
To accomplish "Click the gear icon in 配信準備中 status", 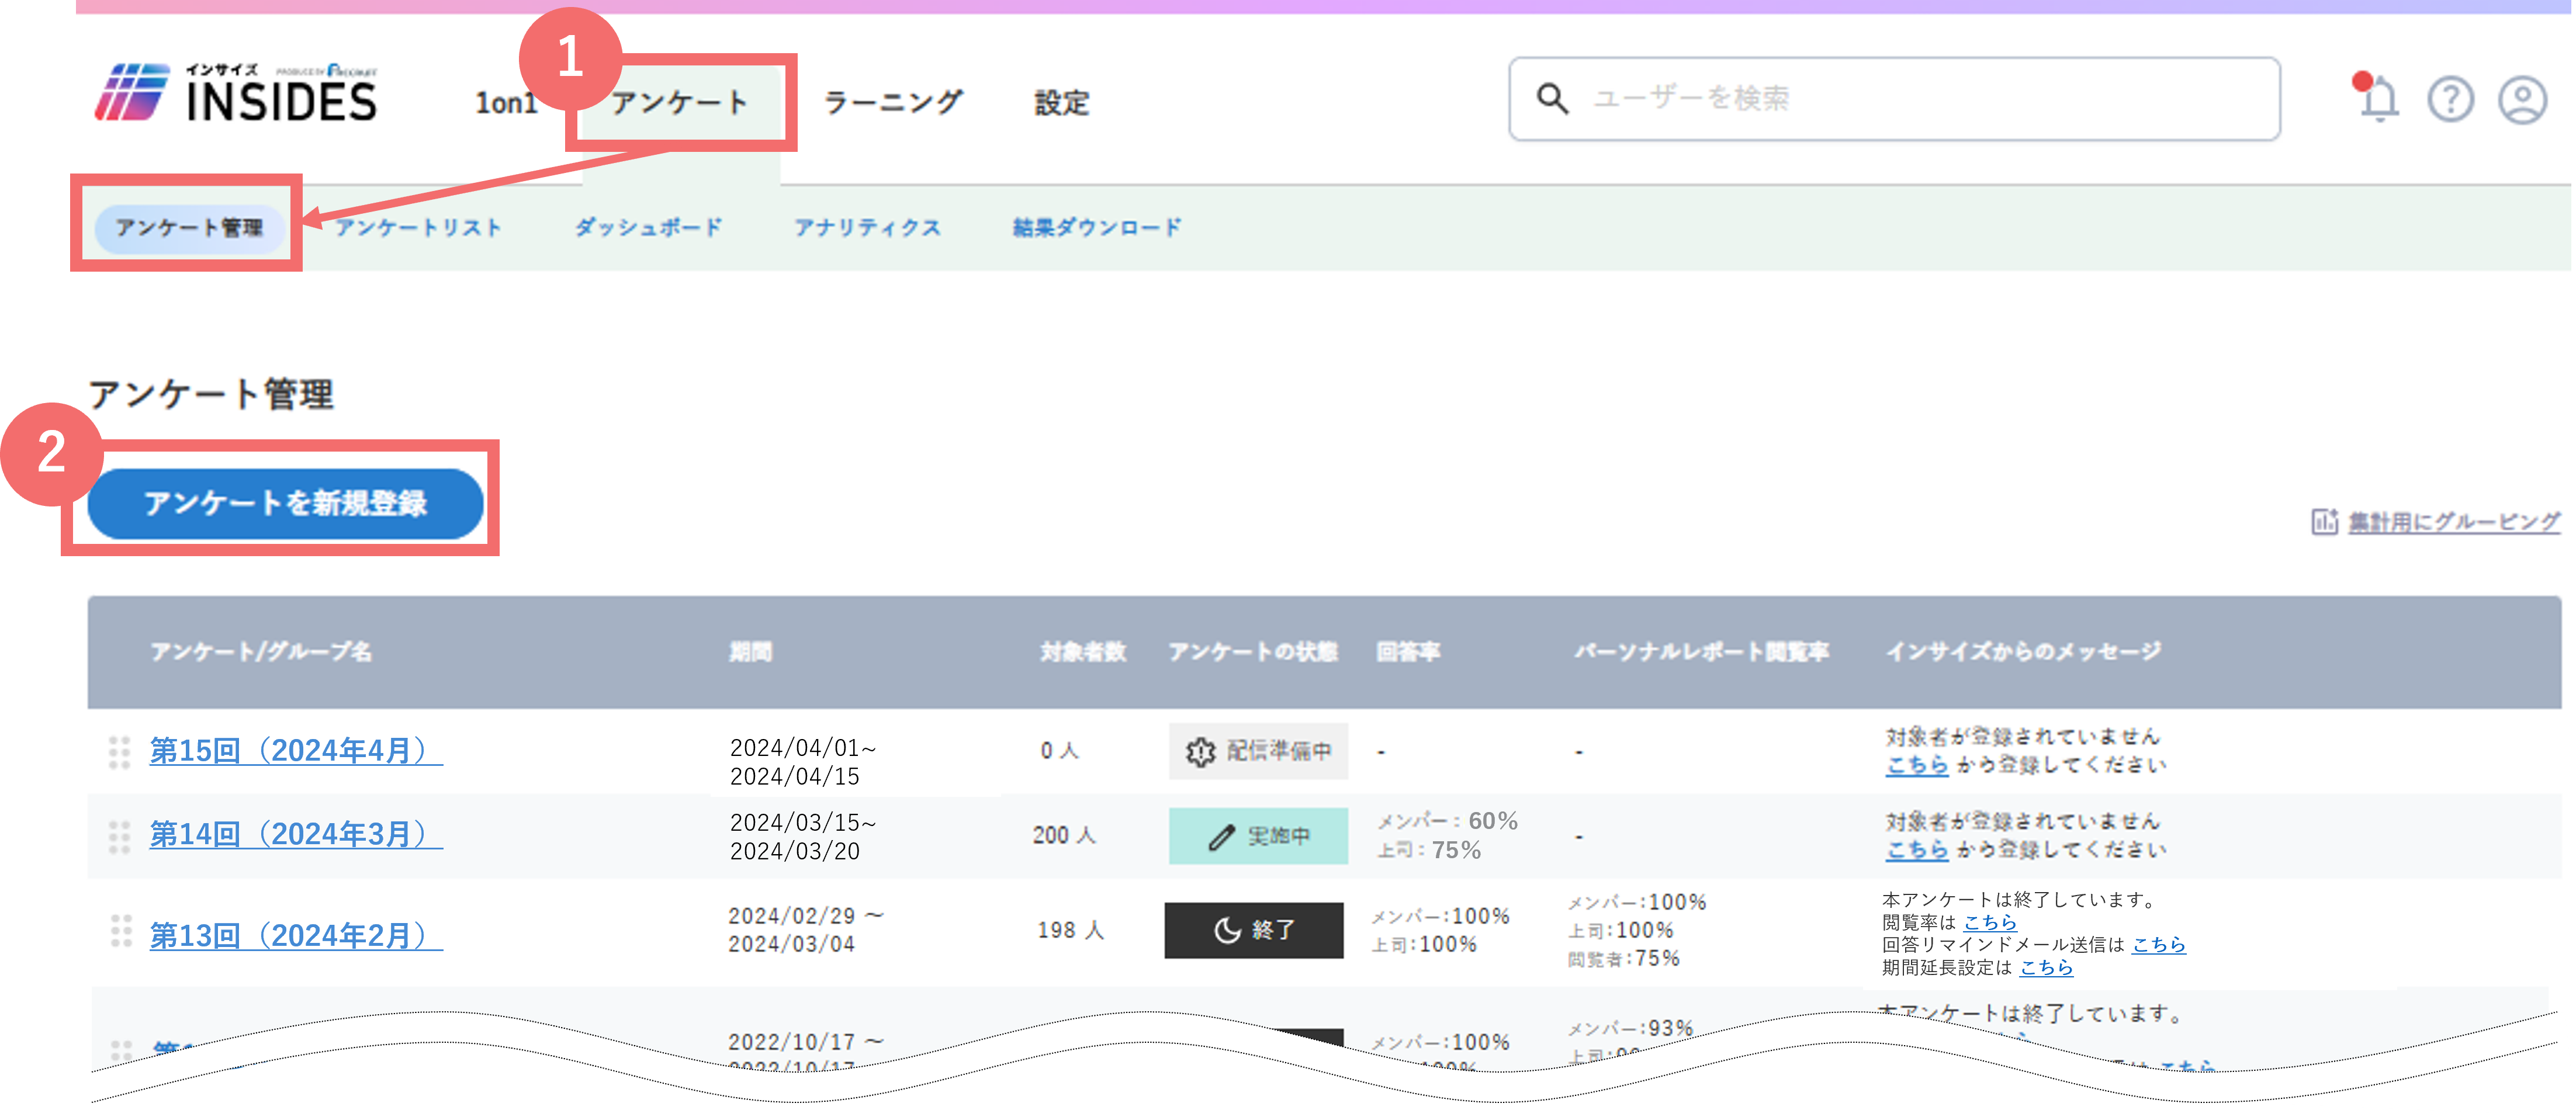I will [x=1200, y=751].
